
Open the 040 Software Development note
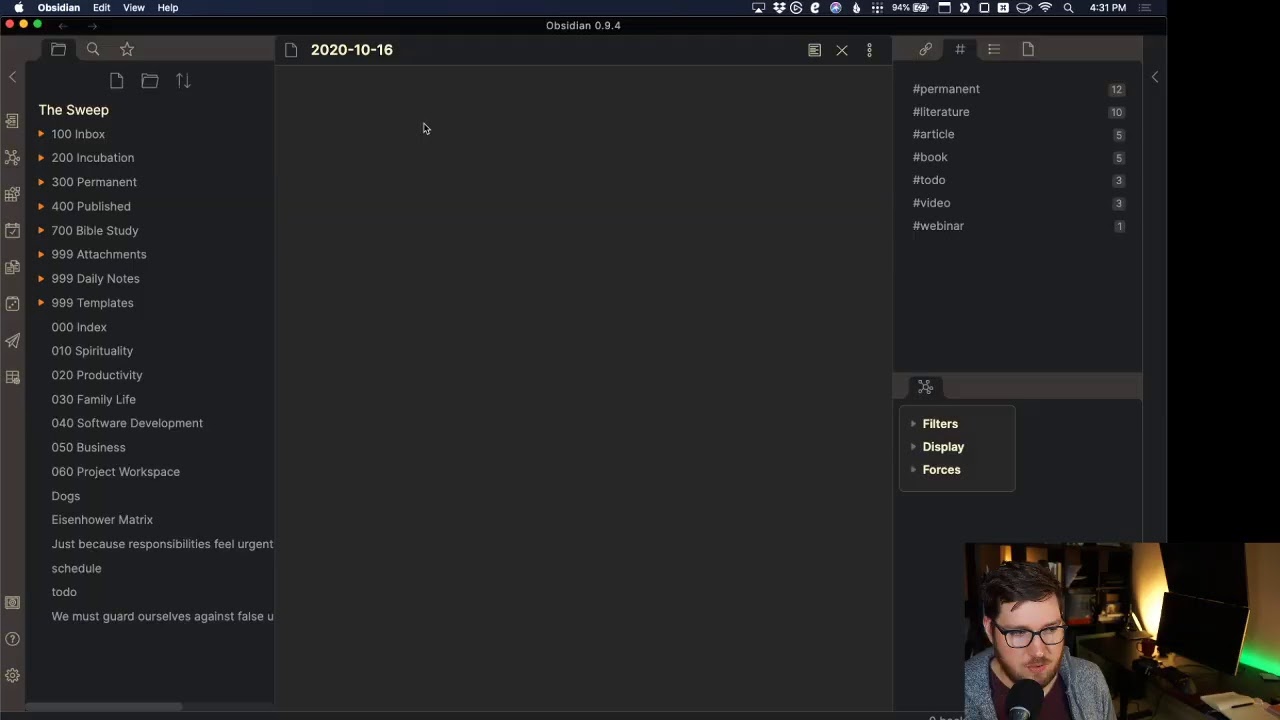(x=127, y=423)
